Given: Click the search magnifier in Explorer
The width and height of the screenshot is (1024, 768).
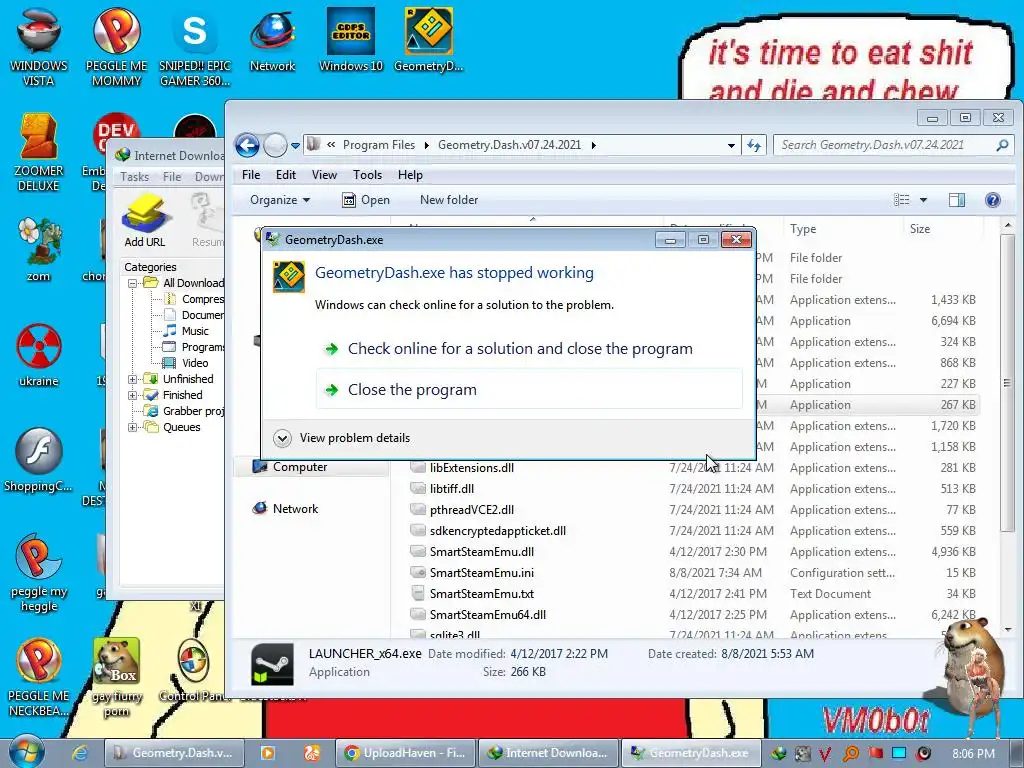Looking at the screenshot, I should point(1002,145).
